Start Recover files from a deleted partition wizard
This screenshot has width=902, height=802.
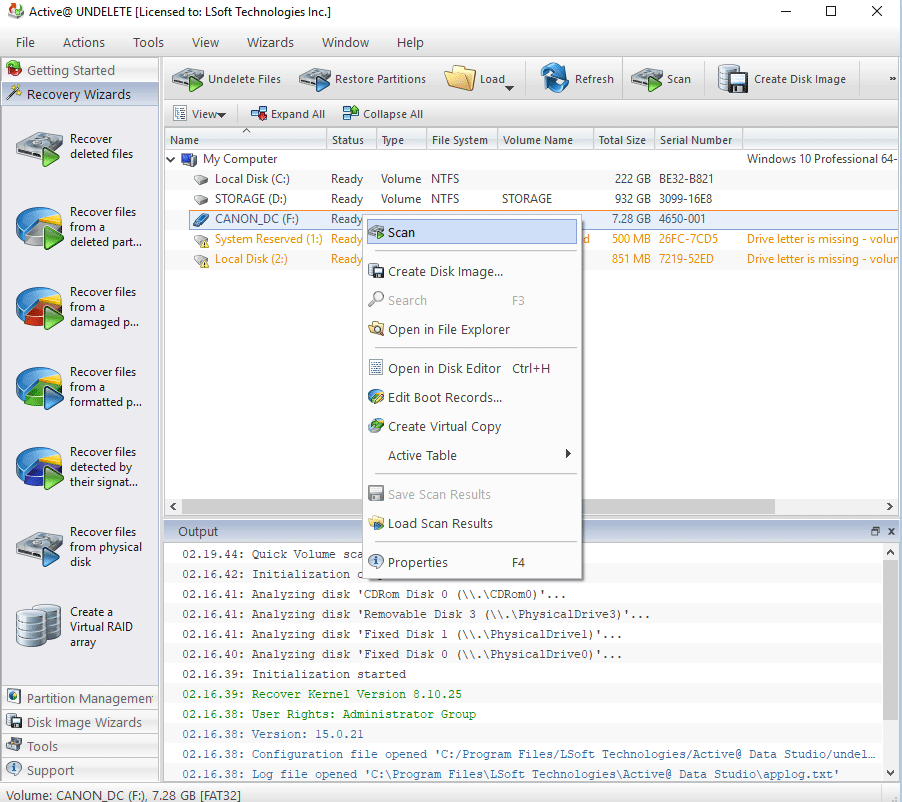tap(79, 227)
